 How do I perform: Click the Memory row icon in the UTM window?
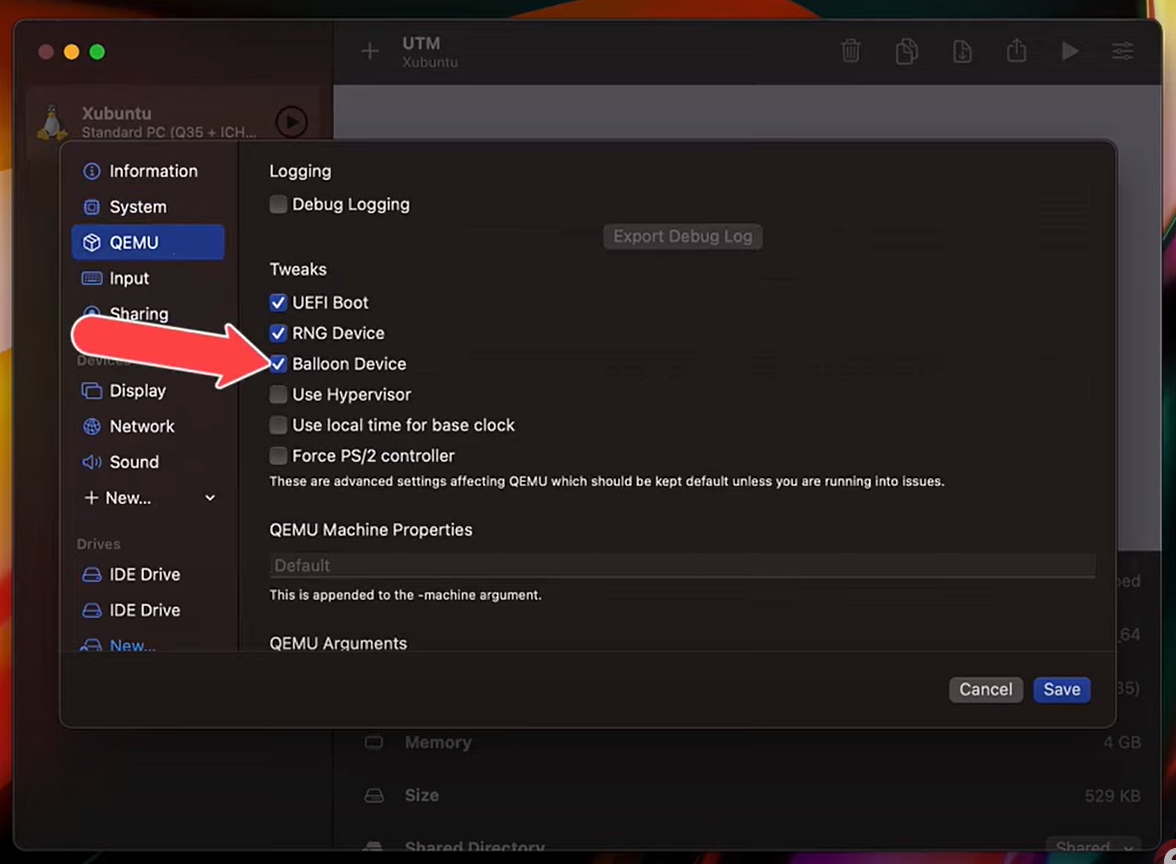click(x=374, y=742)
